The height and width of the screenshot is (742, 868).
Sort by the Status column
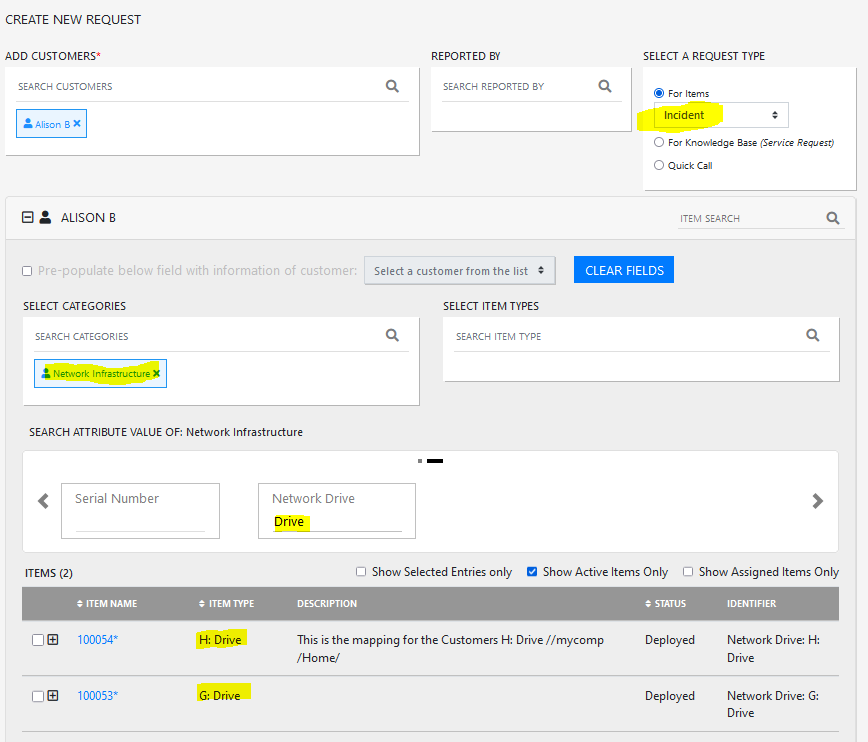665,604
